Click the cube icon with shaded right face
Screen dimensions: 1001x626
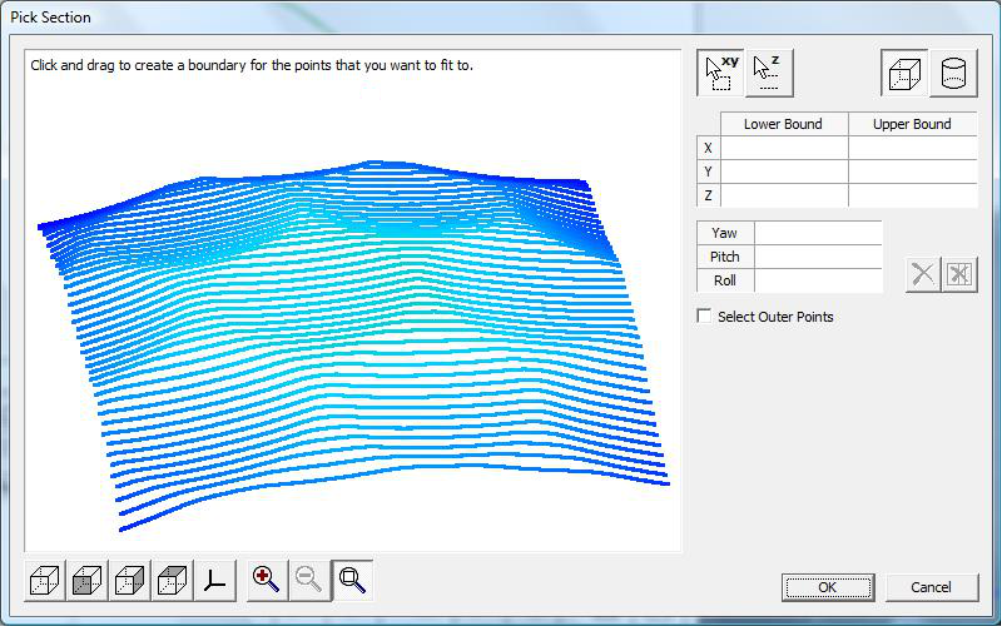[x=129, y=580]
